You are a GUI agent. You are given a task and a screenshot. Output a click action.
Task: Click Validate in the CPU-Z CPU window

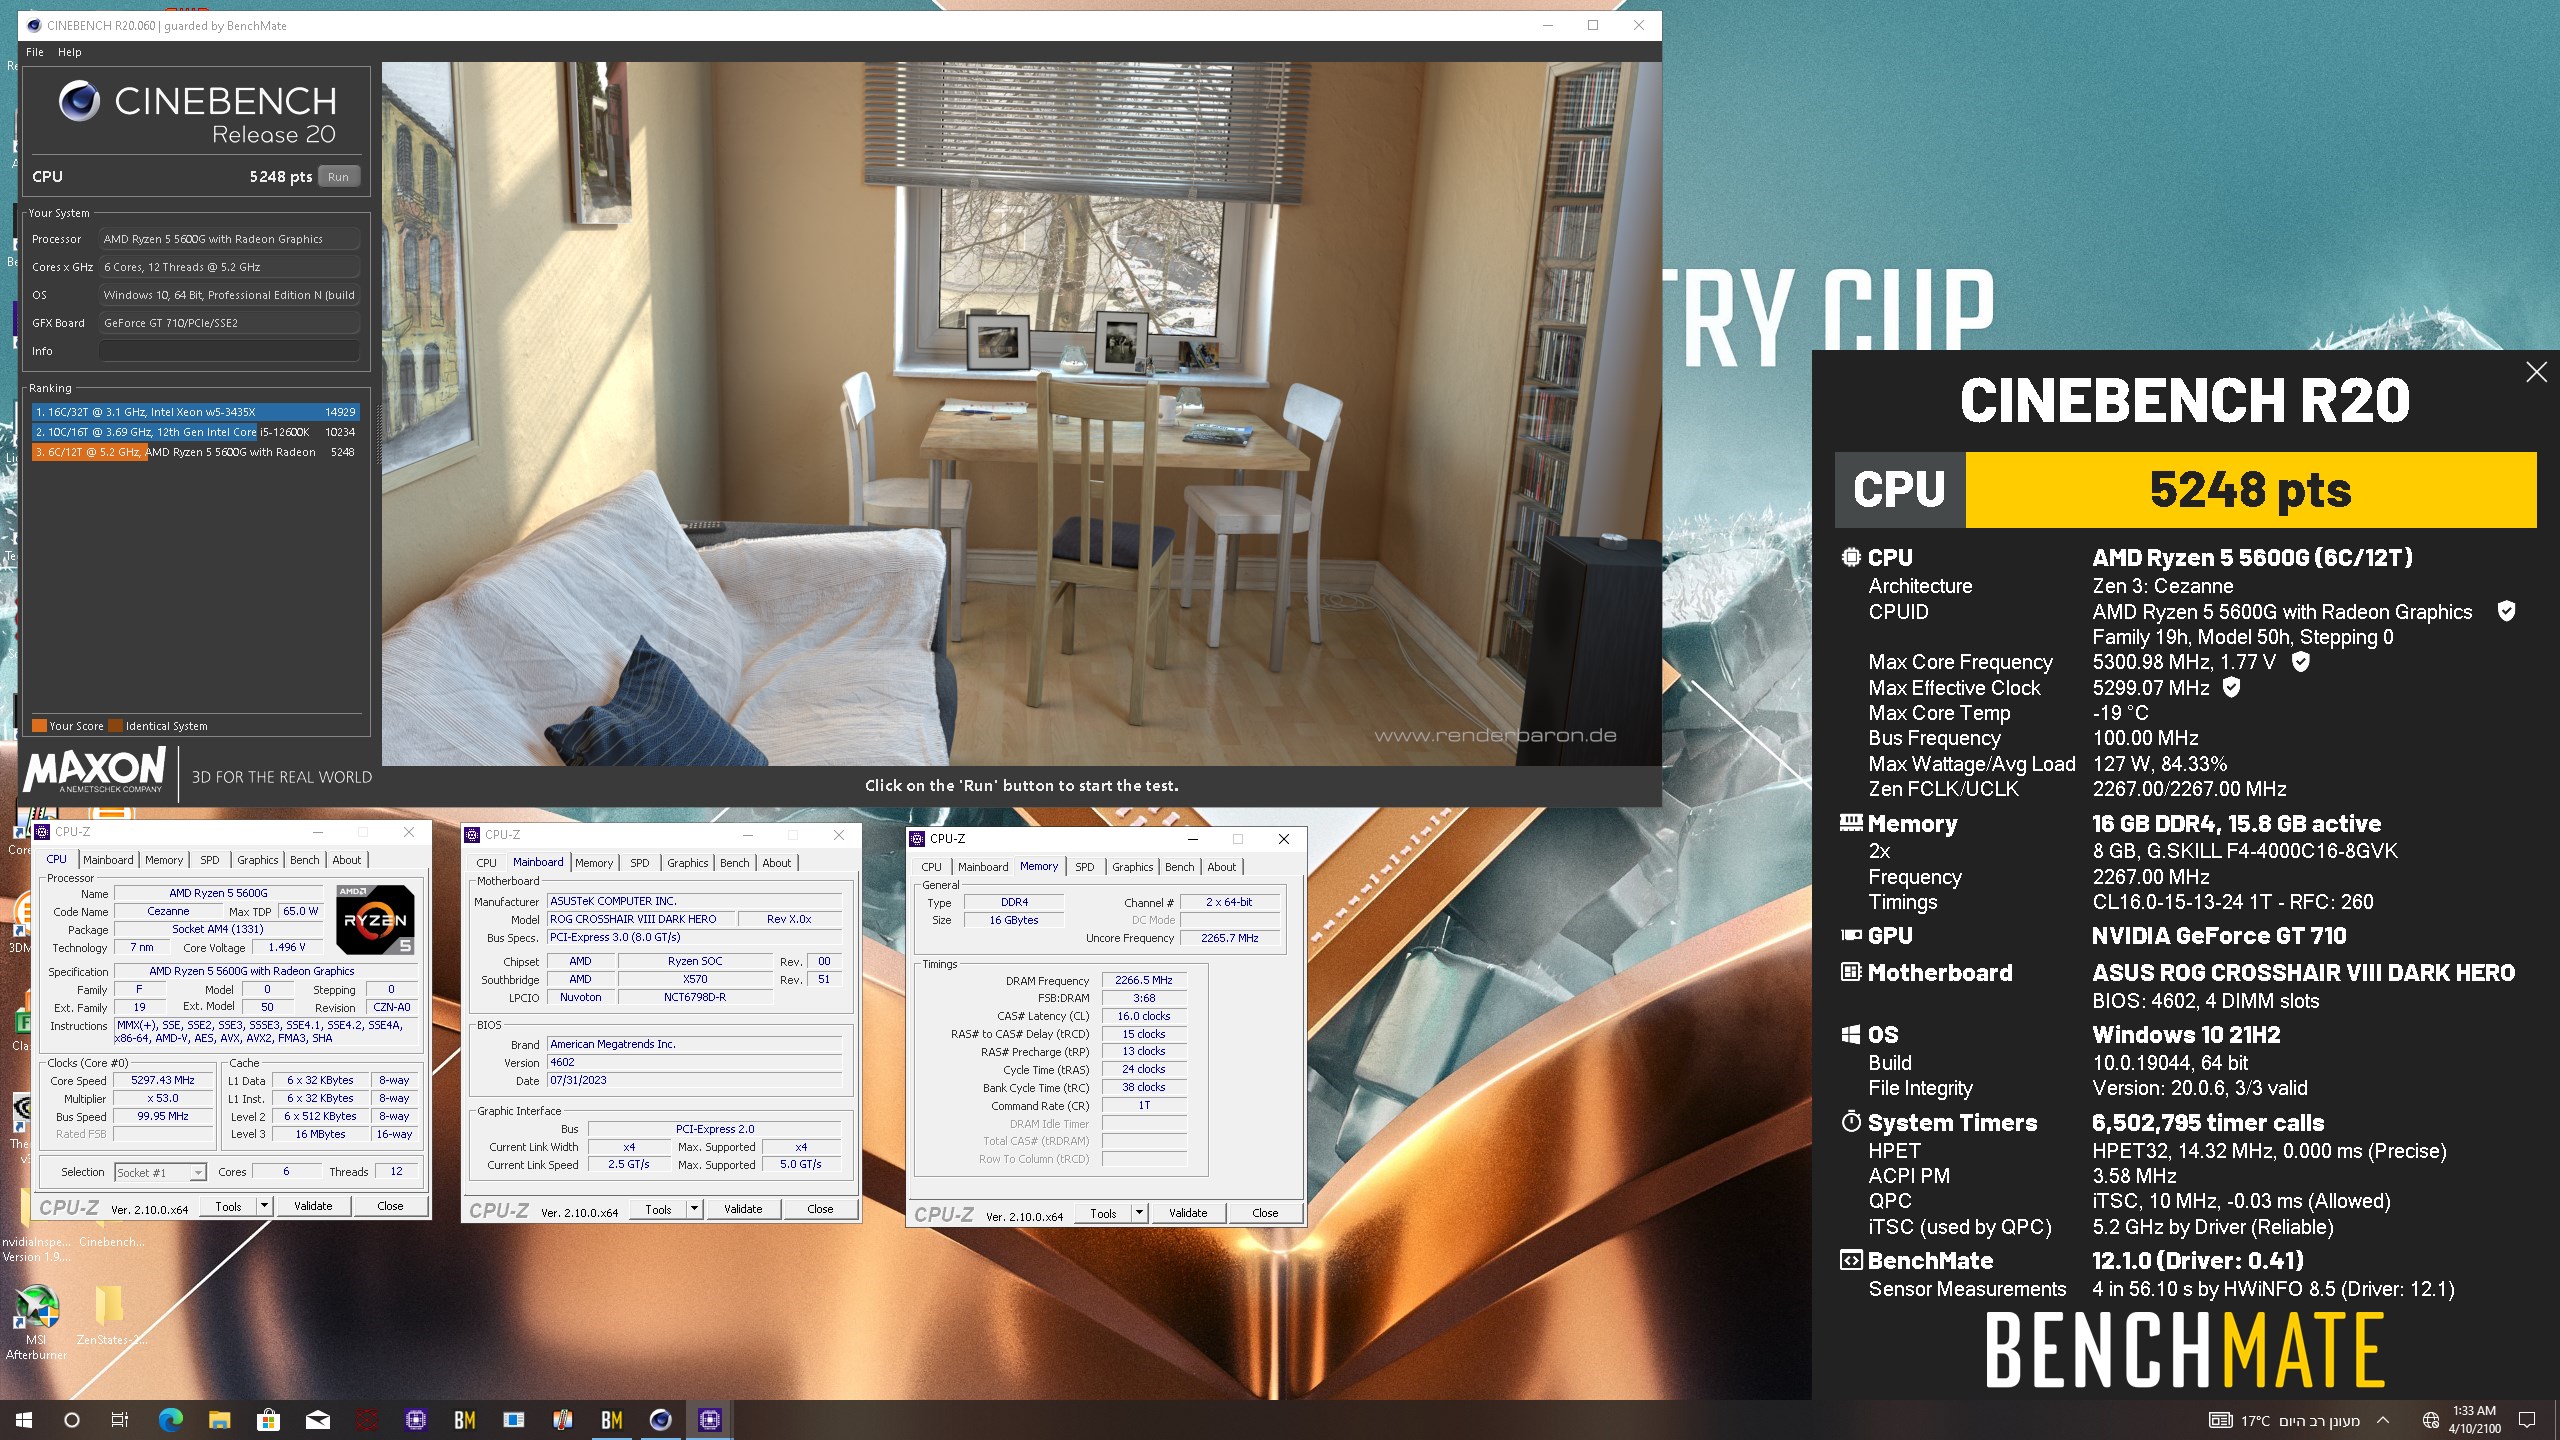313,1206
